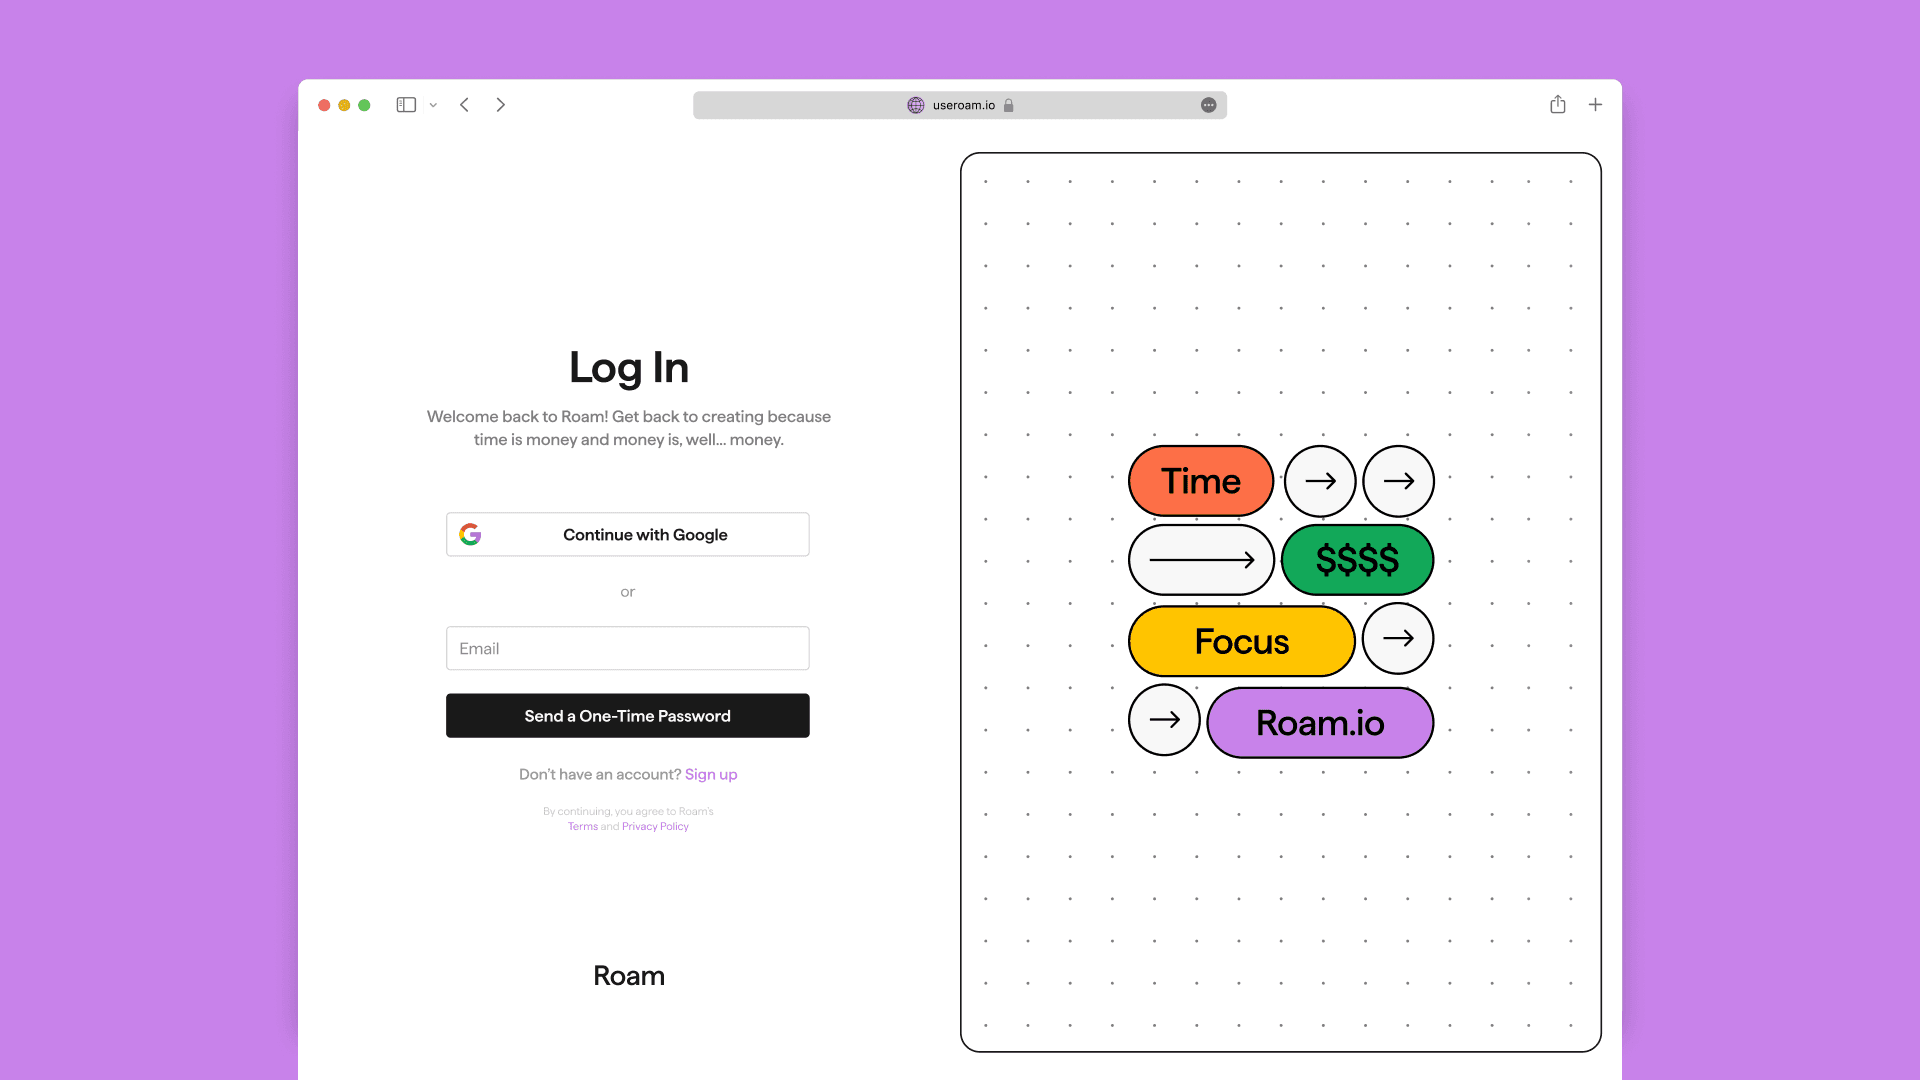Click the yellow Focus pill
The height and width of the screenshot is (1080, 1920).
1241,641
